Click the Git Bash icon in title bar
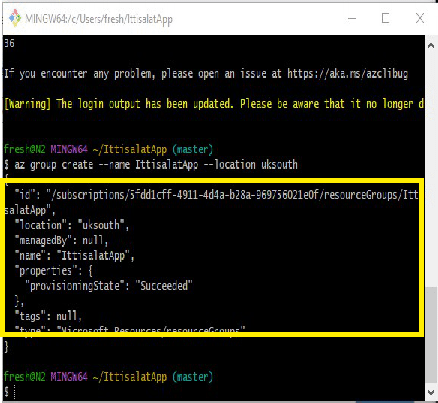The image size is (438, 403). [15, 18]
